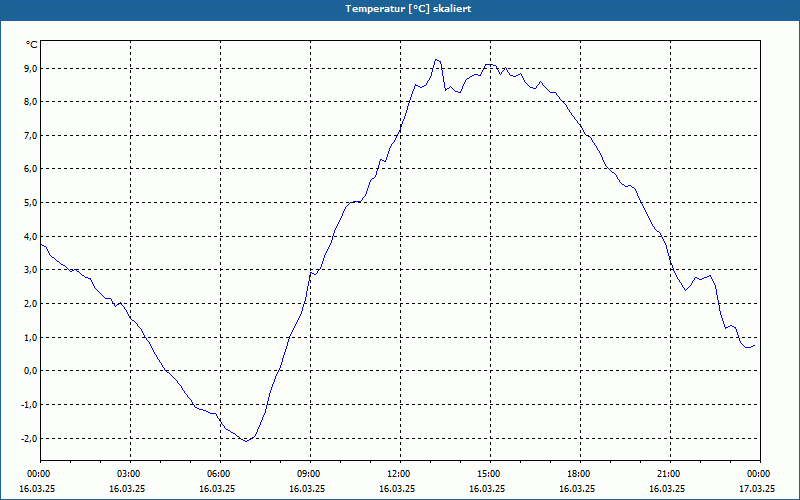Select the '2,0' y-axis value
The height and width of the screenshot is (500, 800).
point(30,304)
